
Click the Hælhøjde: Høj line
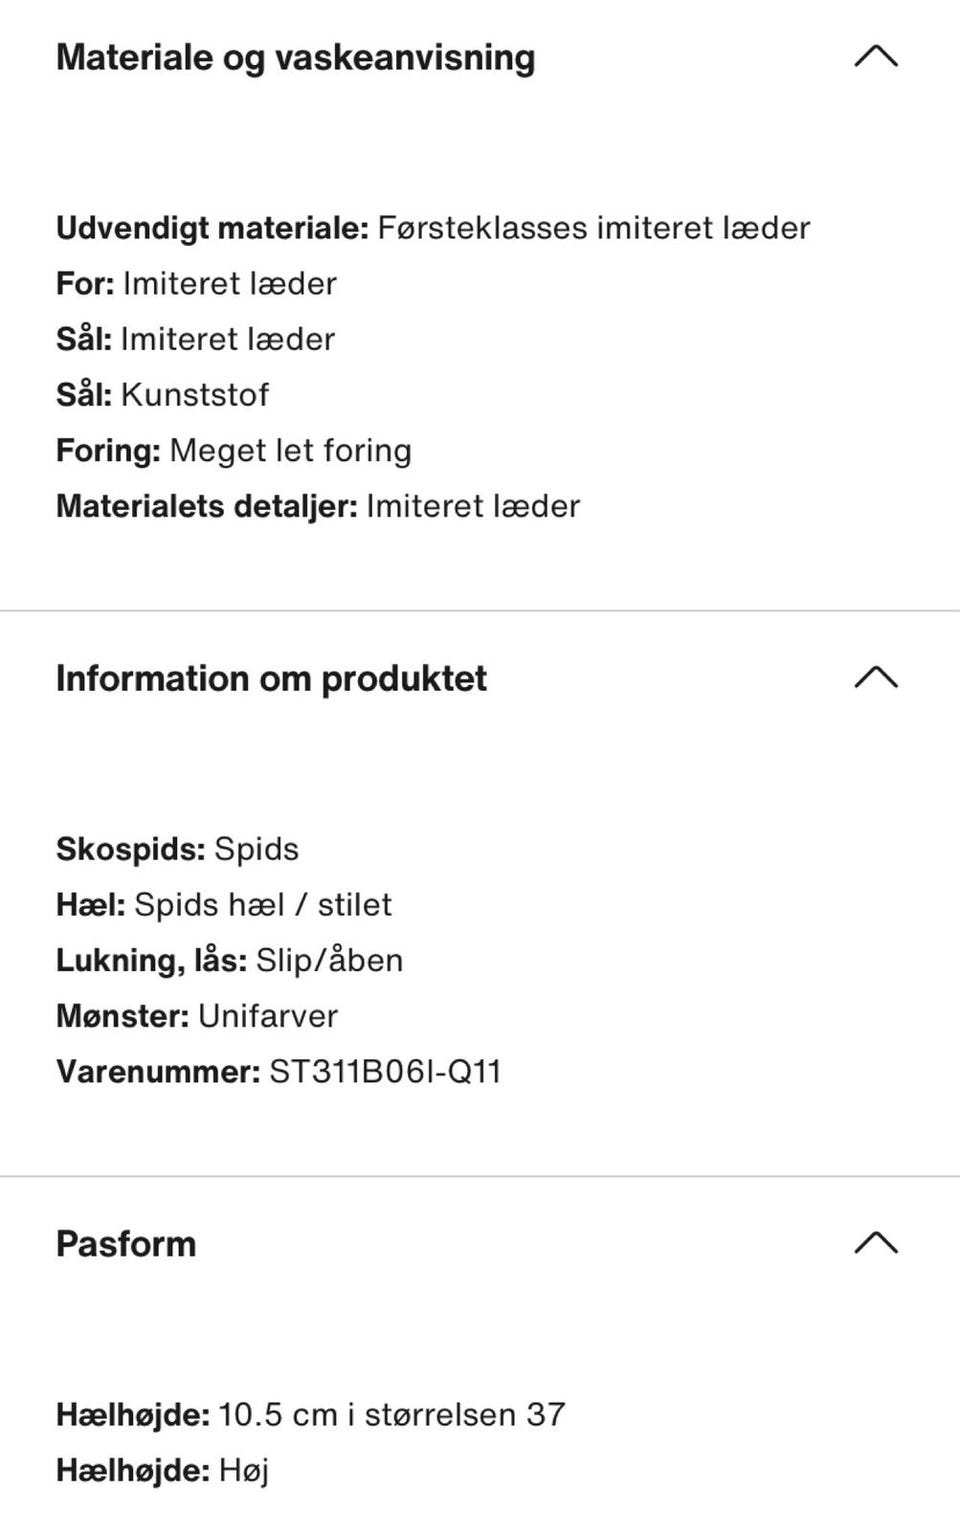(162, 1470)
